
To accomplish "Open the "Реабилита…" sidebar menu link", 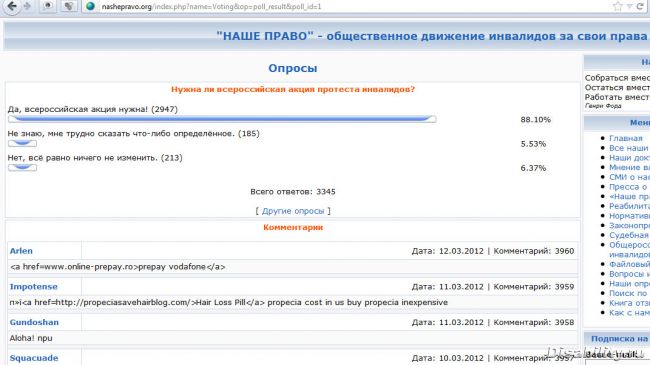I will 629,206.
